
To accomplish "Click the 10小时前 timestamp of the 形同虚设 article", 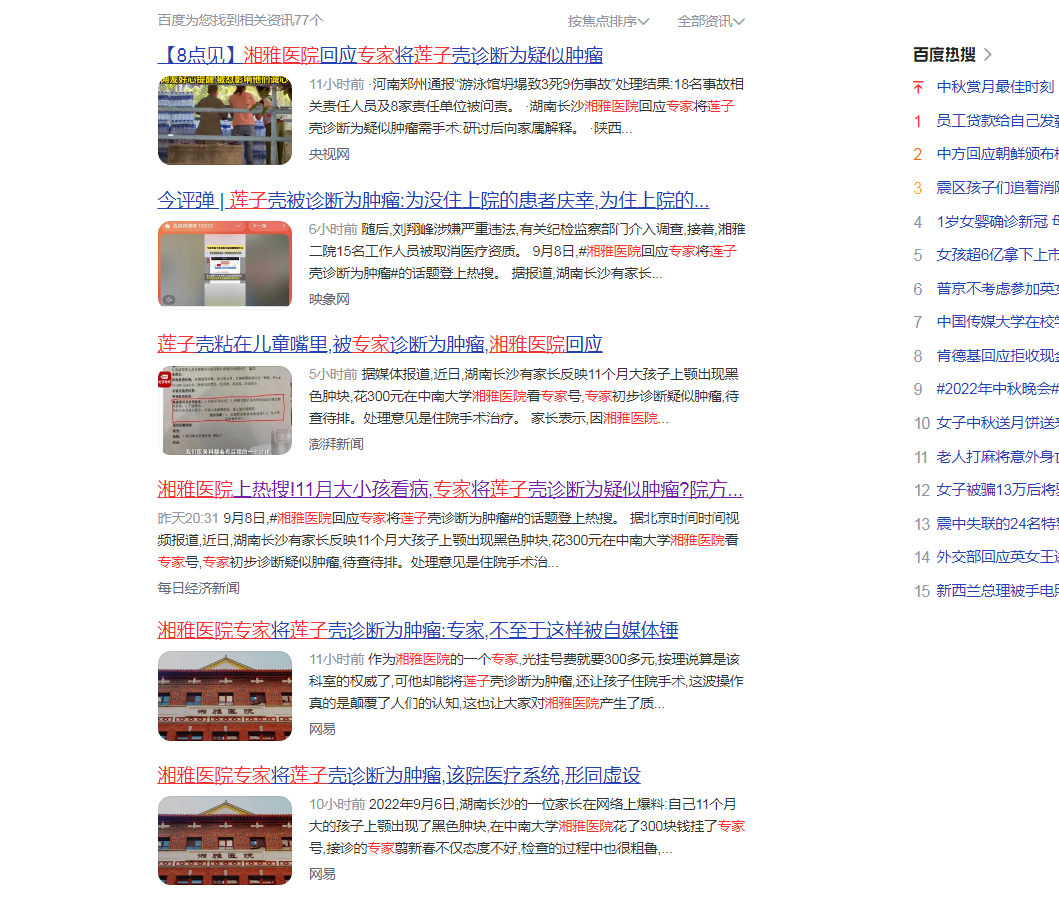I will pos(336,804).
